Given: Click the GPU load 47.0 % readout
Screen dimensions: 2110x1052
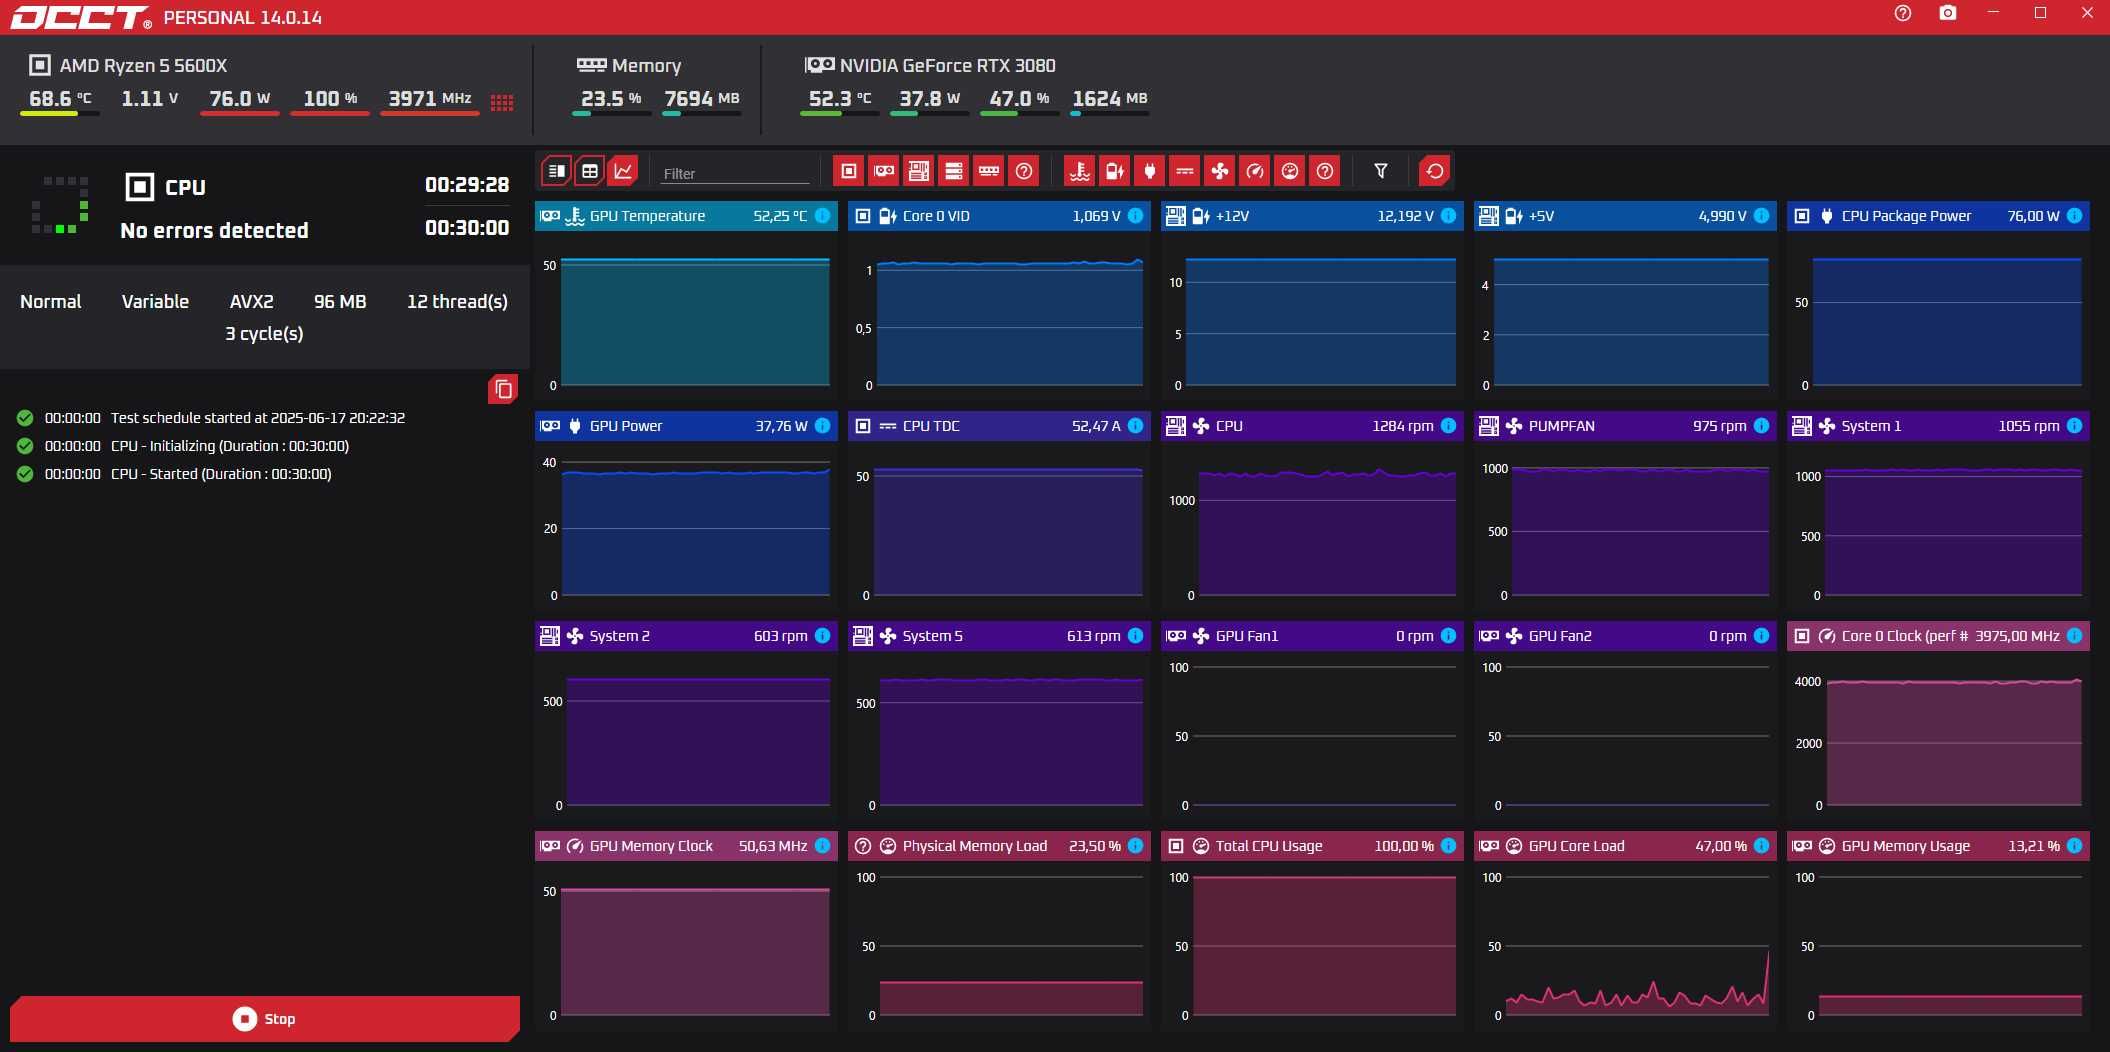Looking at the screenshot, I should (1019, 99).
